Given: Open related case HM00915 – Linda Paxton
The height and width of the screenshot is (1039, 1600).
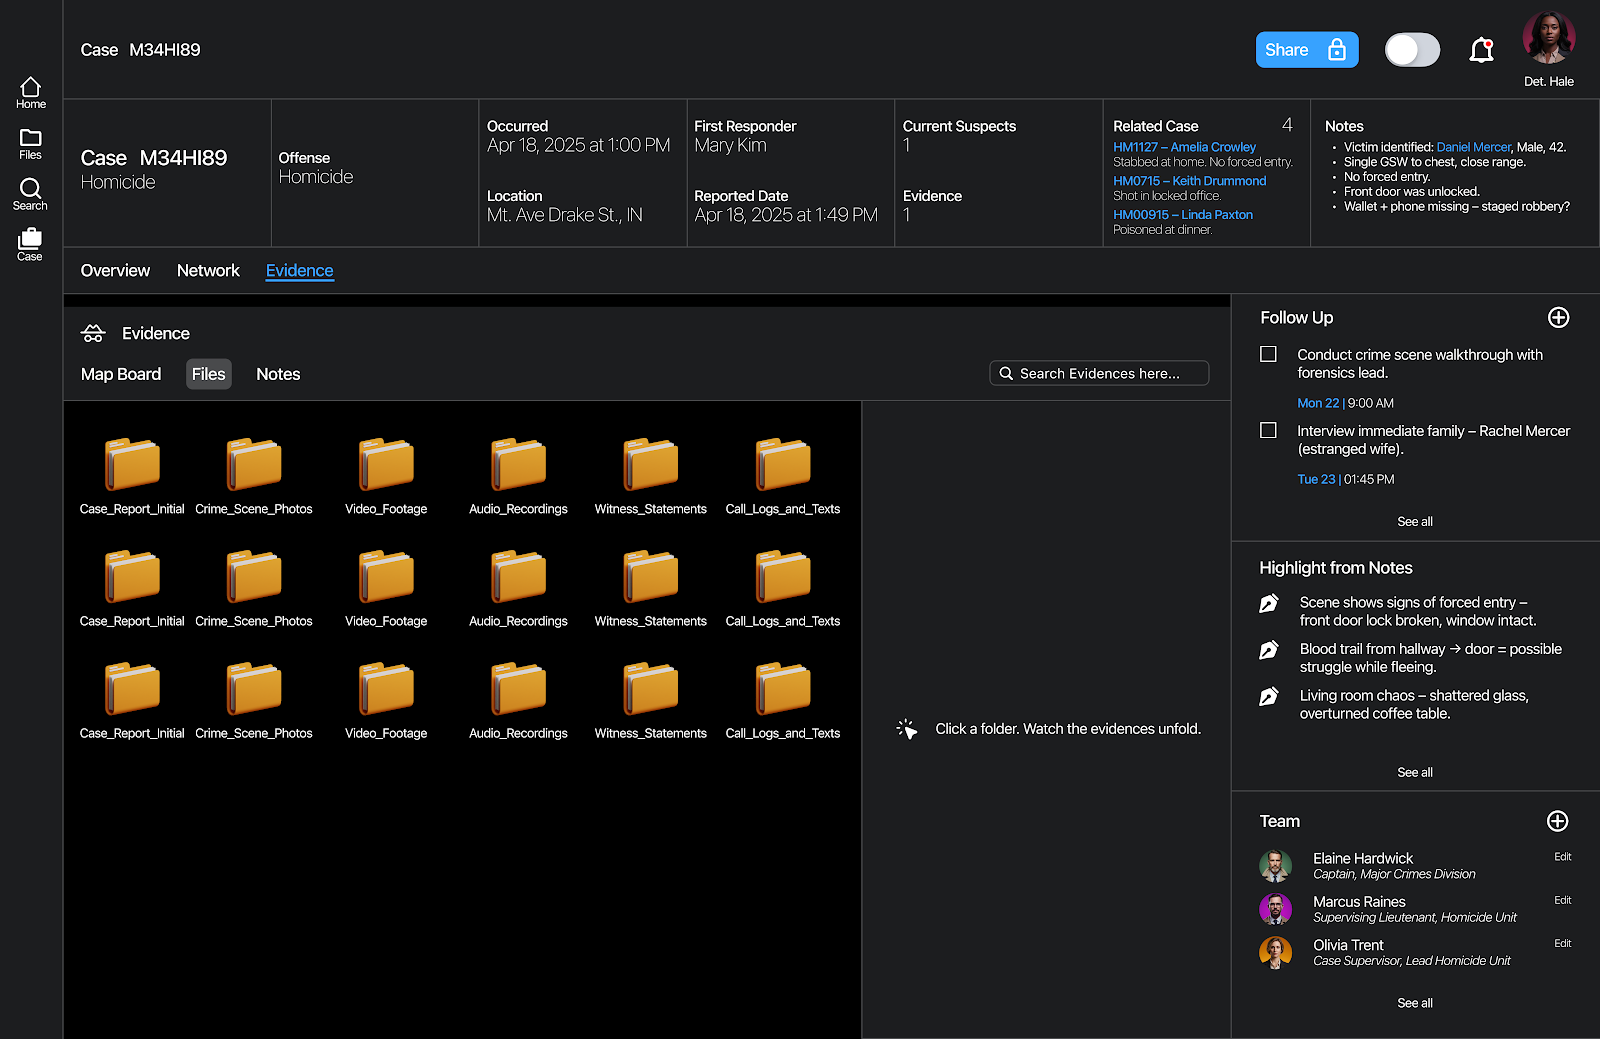Looking at the screenshot, I should (x=1183, y=215).
